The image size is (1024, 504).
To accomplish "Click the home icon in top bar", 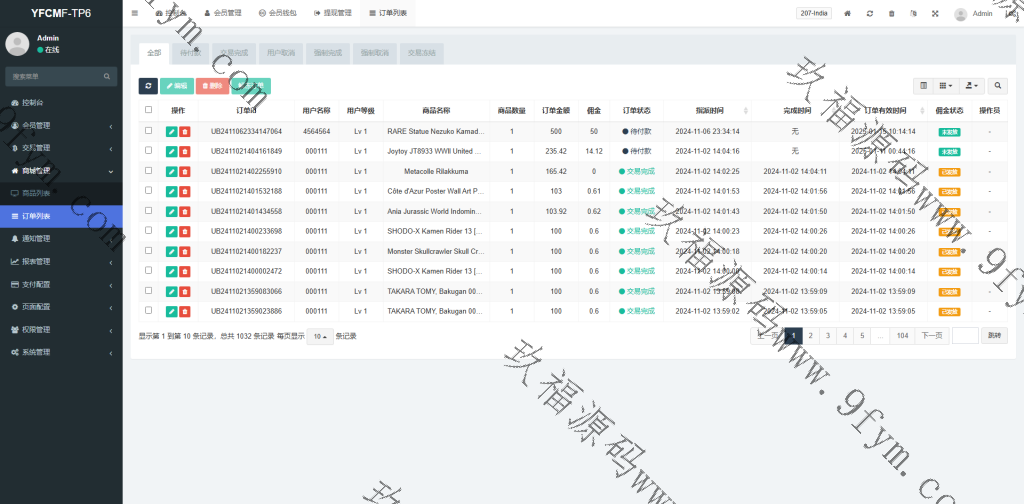I will (x=848, y=14).
